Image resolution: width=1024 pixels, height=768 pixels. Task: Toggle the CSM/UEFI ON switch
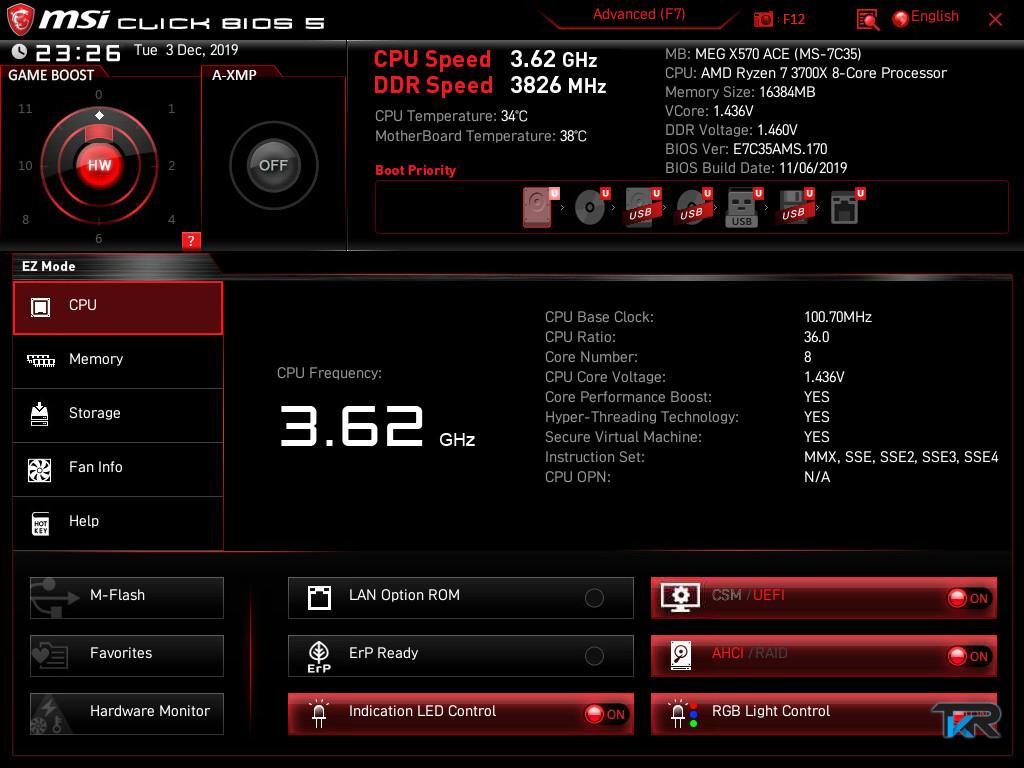[968, 598]
